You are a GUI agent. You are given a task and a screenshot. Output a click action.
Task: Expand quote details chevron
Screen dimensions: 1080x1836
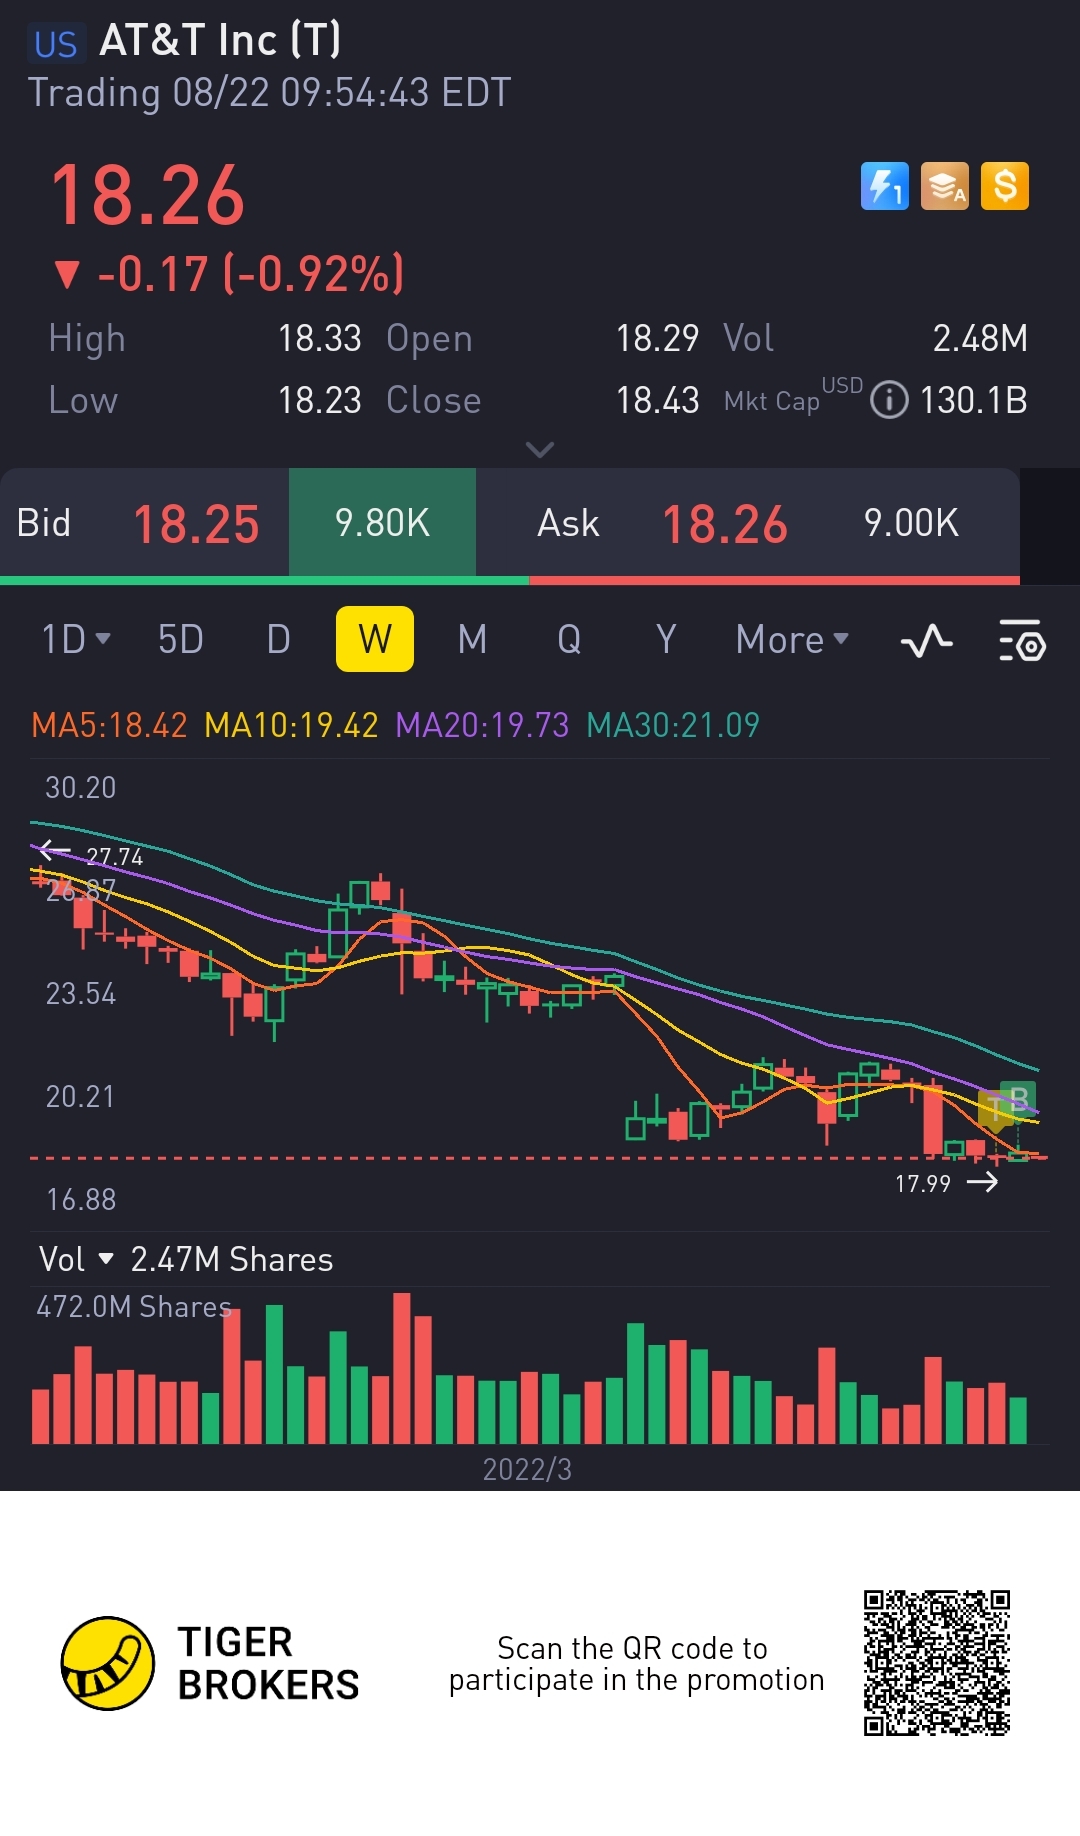(x=540, y=450)
